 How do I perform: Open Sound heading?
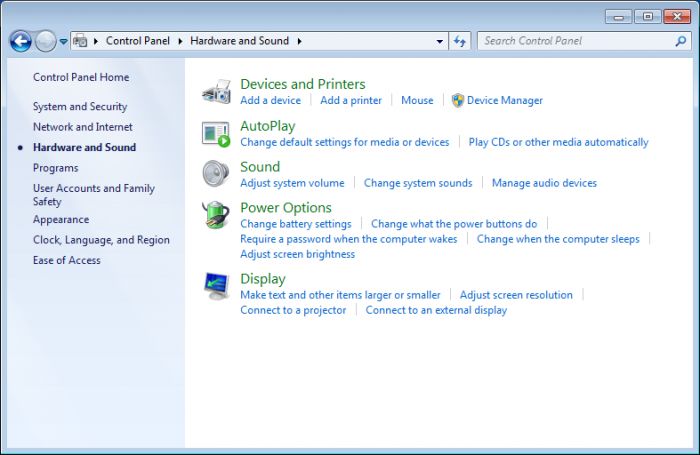[x=260, y=167]
